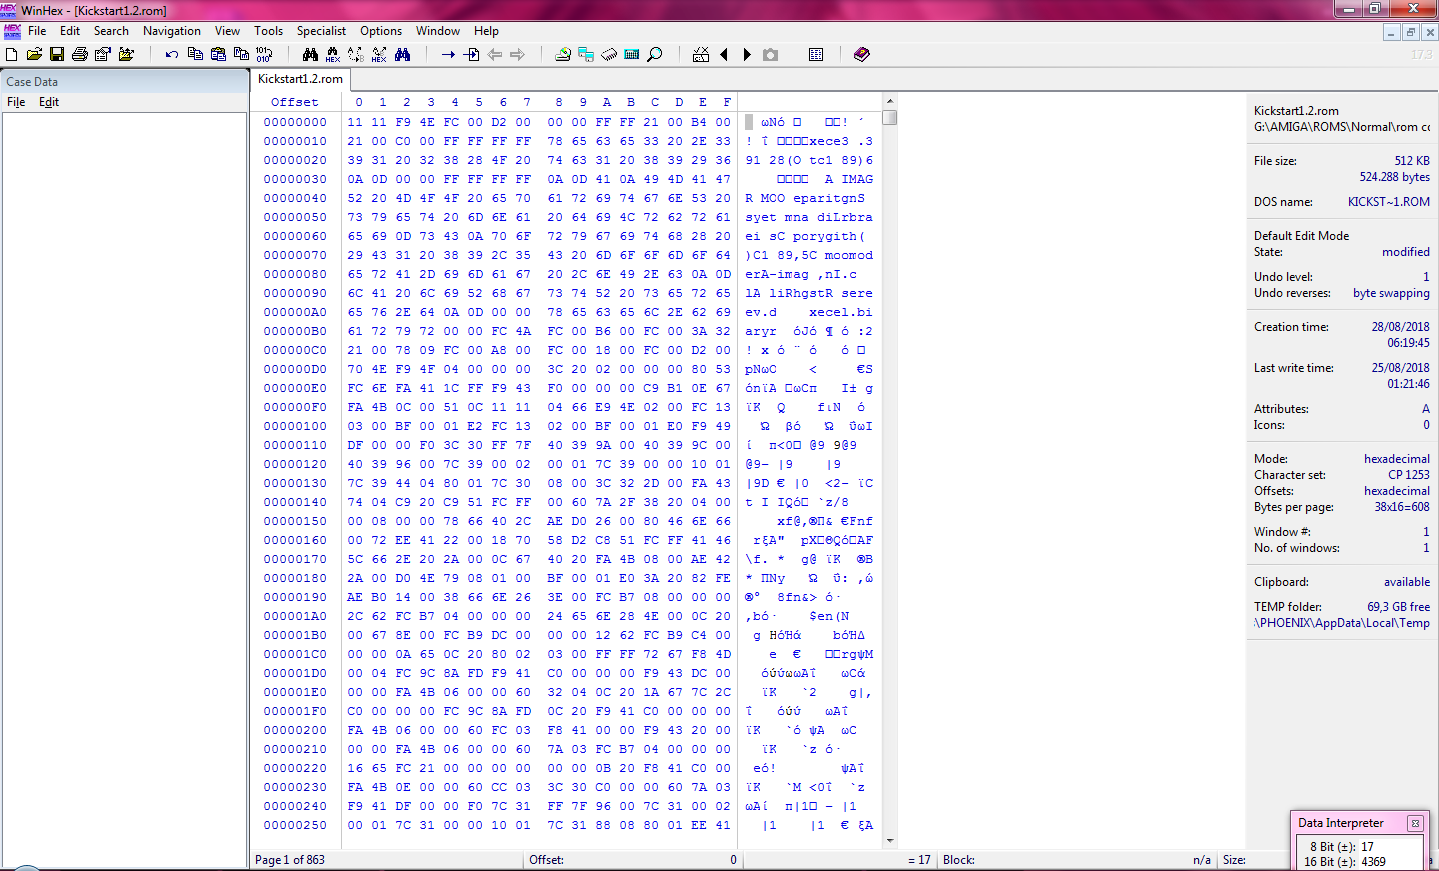This screenshot has width=1439, height=871.
Task: Open the Tools menu
Action: coord(268,31)
